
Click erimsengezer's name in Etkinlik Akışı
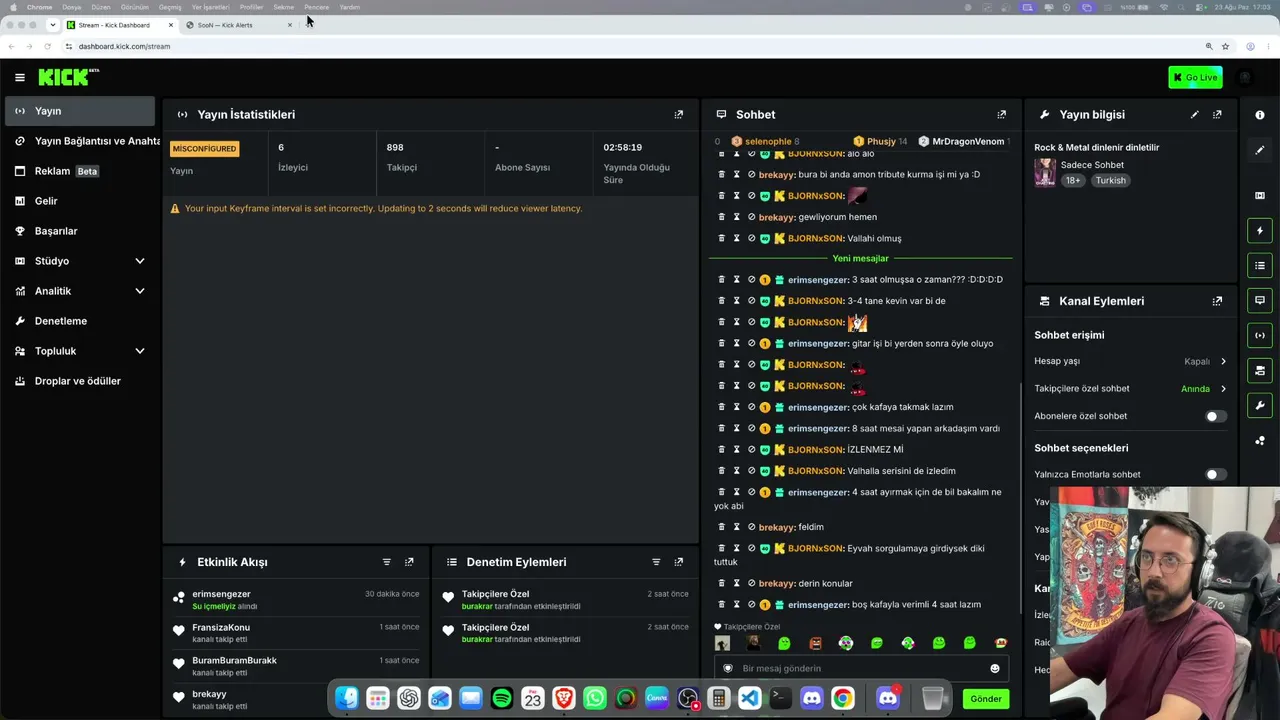pyautogui.click(x=221, y=594)
